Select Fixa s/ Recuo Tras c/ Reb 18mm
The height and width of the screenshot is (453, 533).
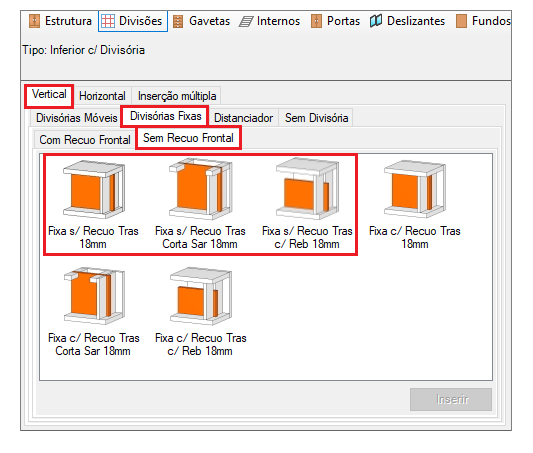307,205
